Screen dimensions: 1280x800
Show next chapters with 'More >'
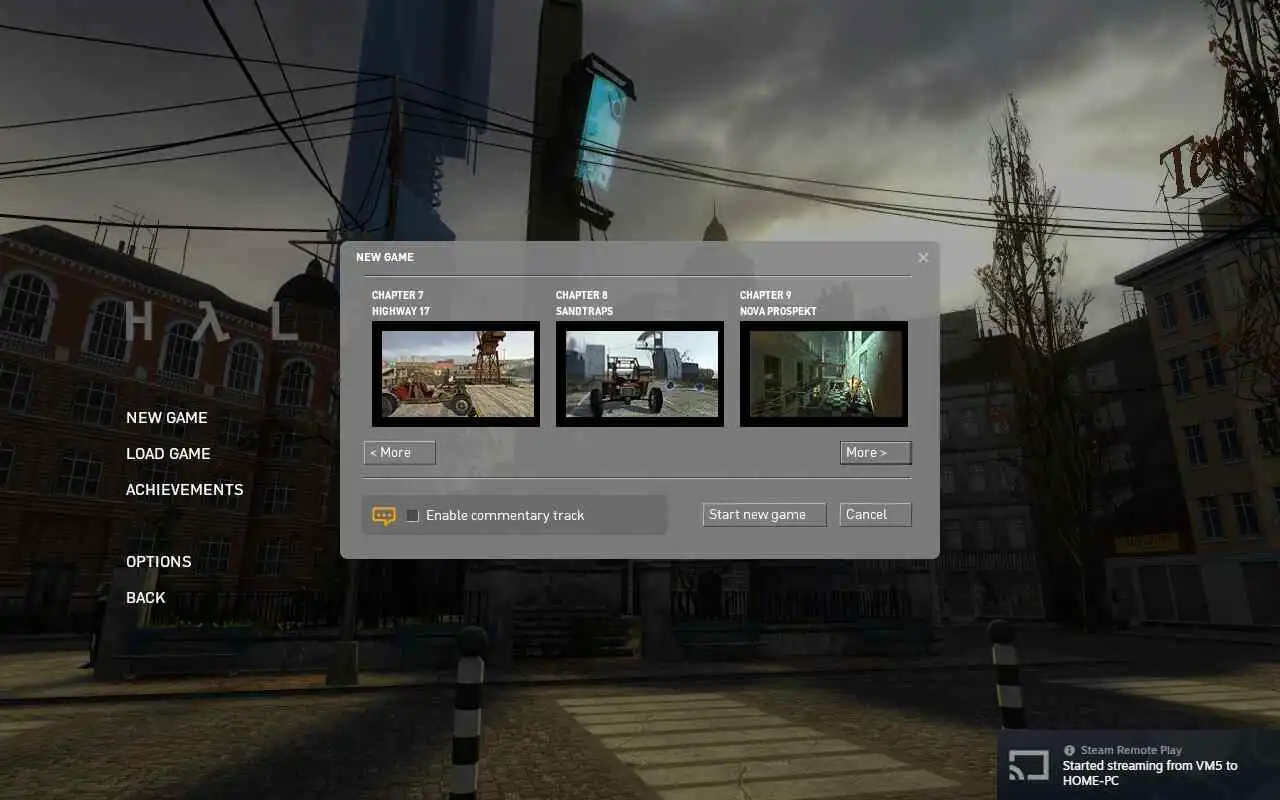(x=876, y=453)
